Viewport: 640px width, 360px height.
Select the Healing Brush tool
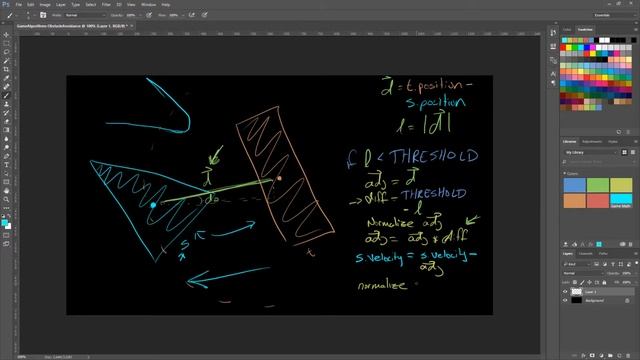[x=6, y=87]
